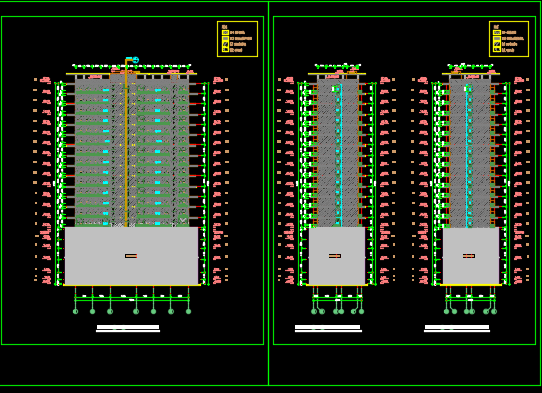
Task: Select the white title bar under the rightmost elevation
Action: point(457,327)
